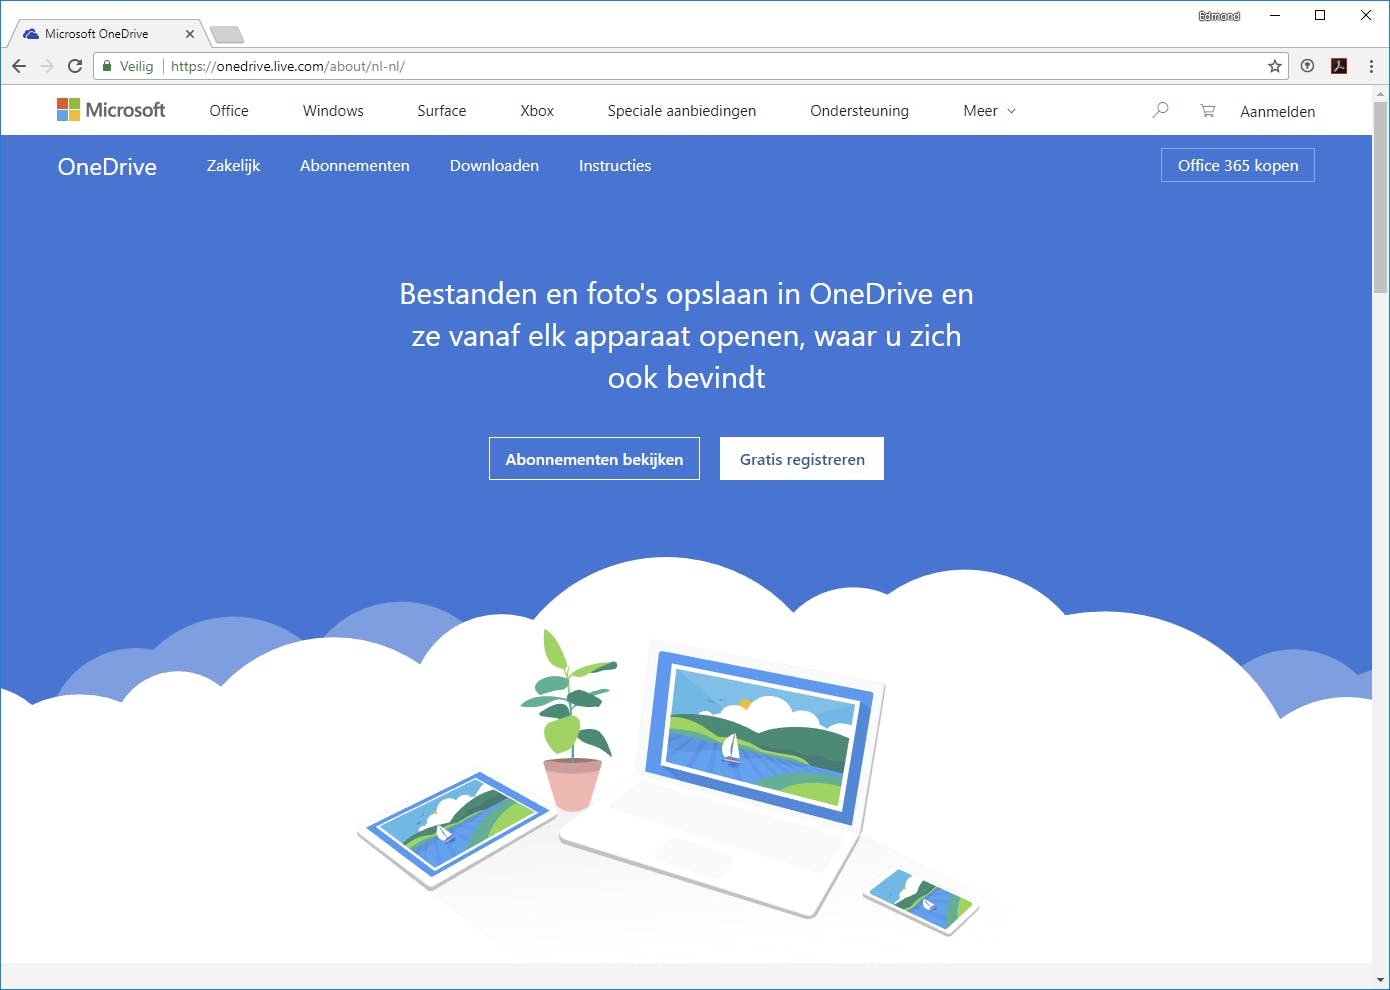Go to the Downloaden page

(x=494, y=166)
